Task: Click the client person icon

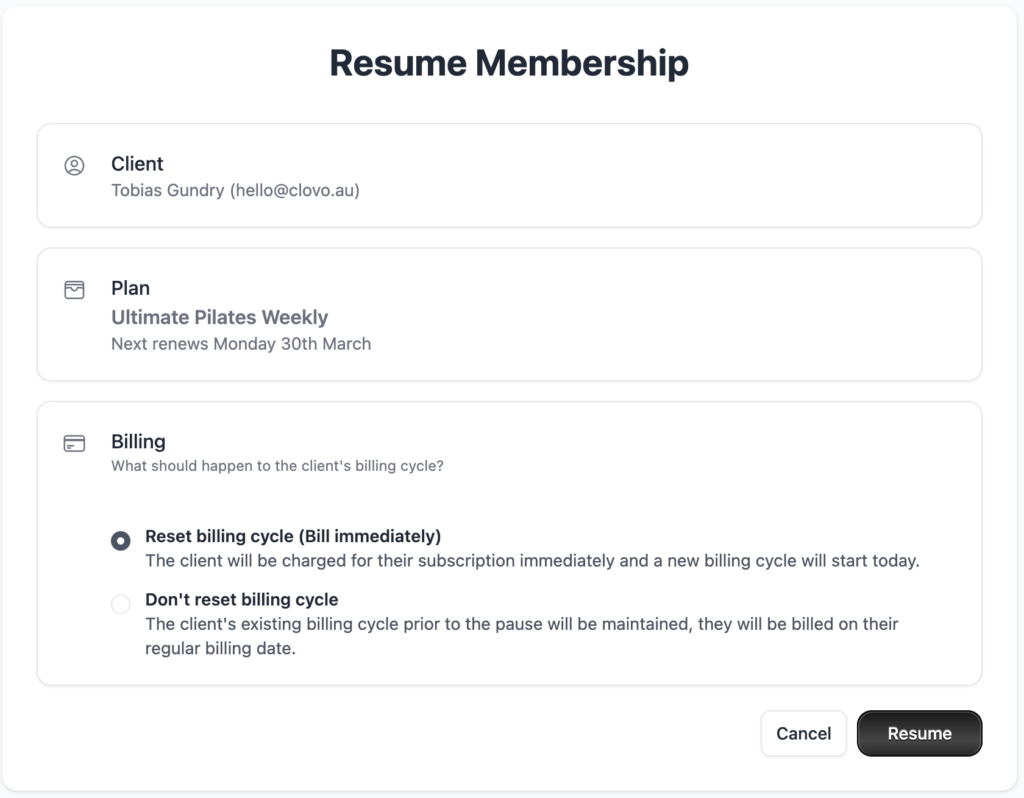Action: (x=74, y=166)
